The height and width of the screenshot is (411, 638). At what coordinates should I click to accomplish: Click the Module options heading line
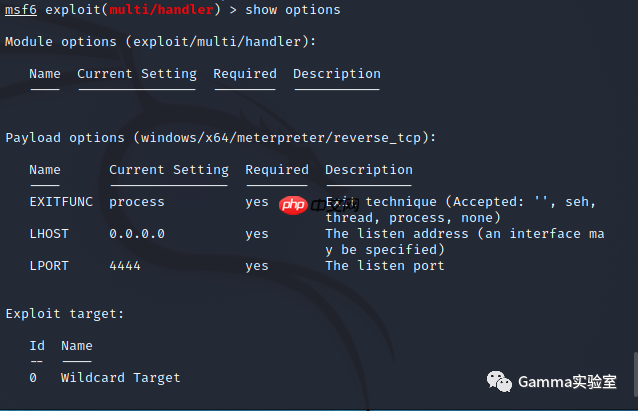coord(160,42)
